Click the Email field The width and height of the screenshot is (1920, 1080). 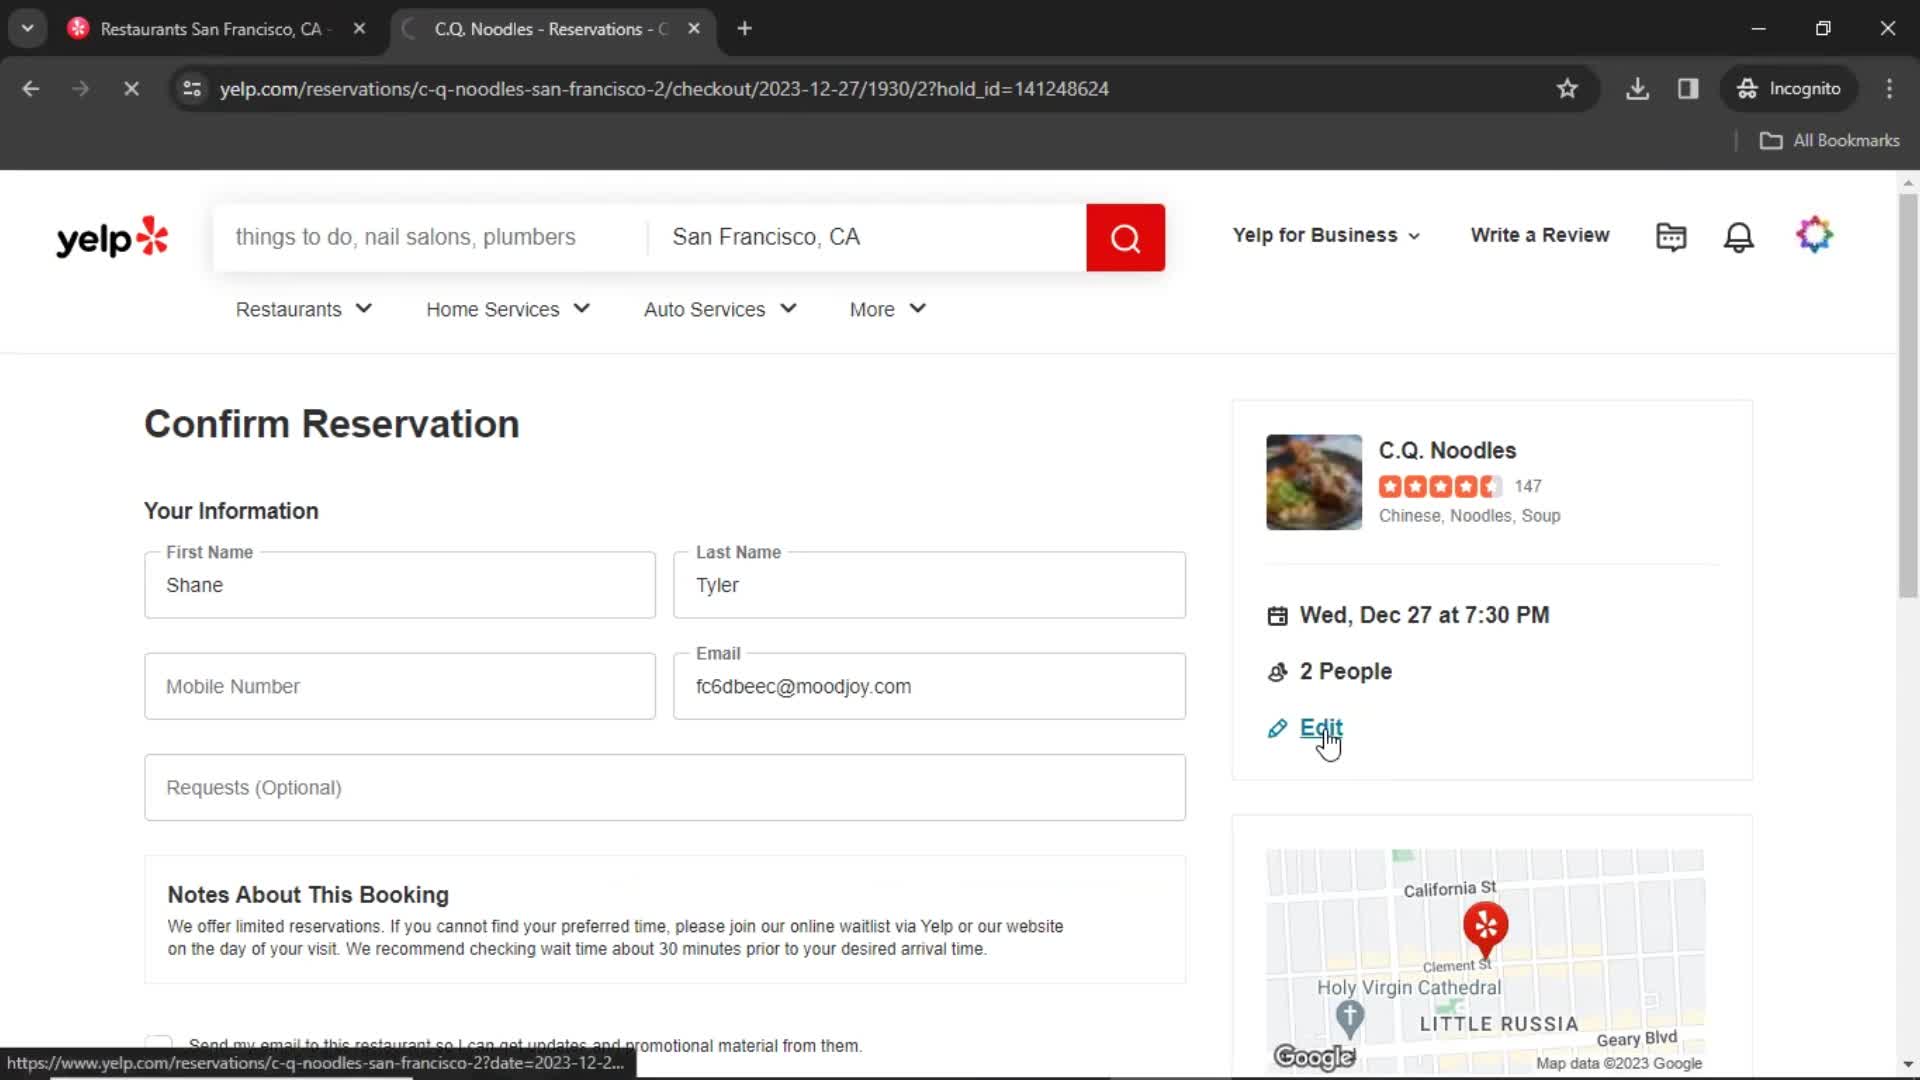(930, 687)
